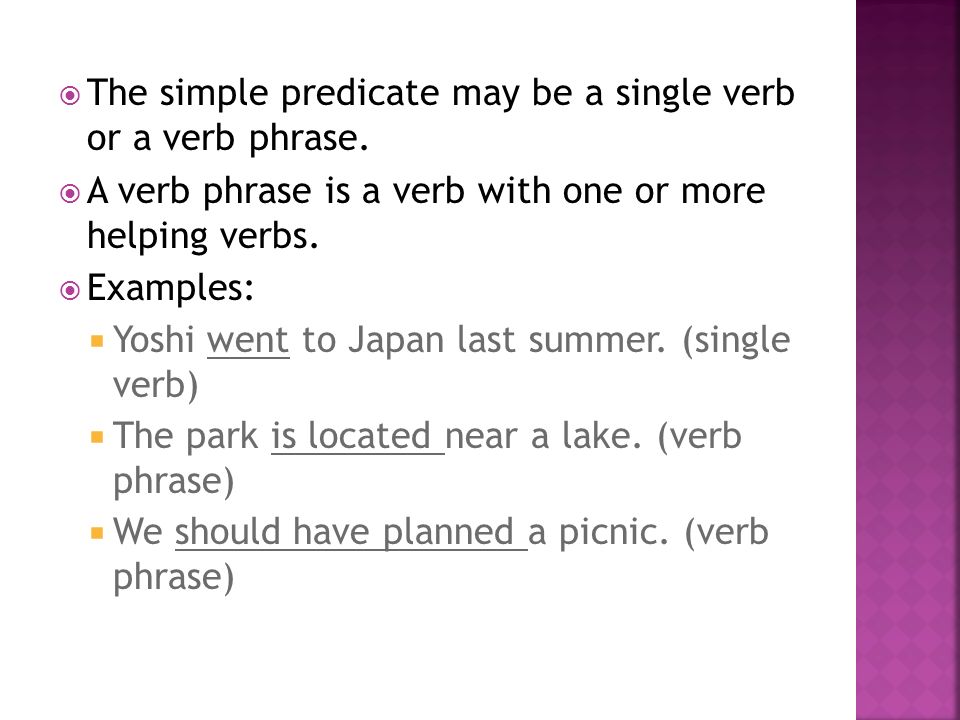
Task: Click the underlined word 'went'
Action: coord(248,343)
